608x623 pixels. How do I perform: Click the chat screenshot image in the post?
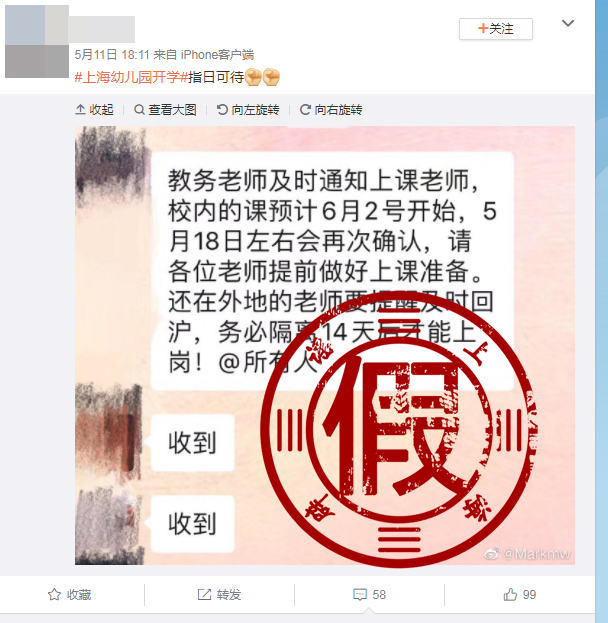[325, 345]
